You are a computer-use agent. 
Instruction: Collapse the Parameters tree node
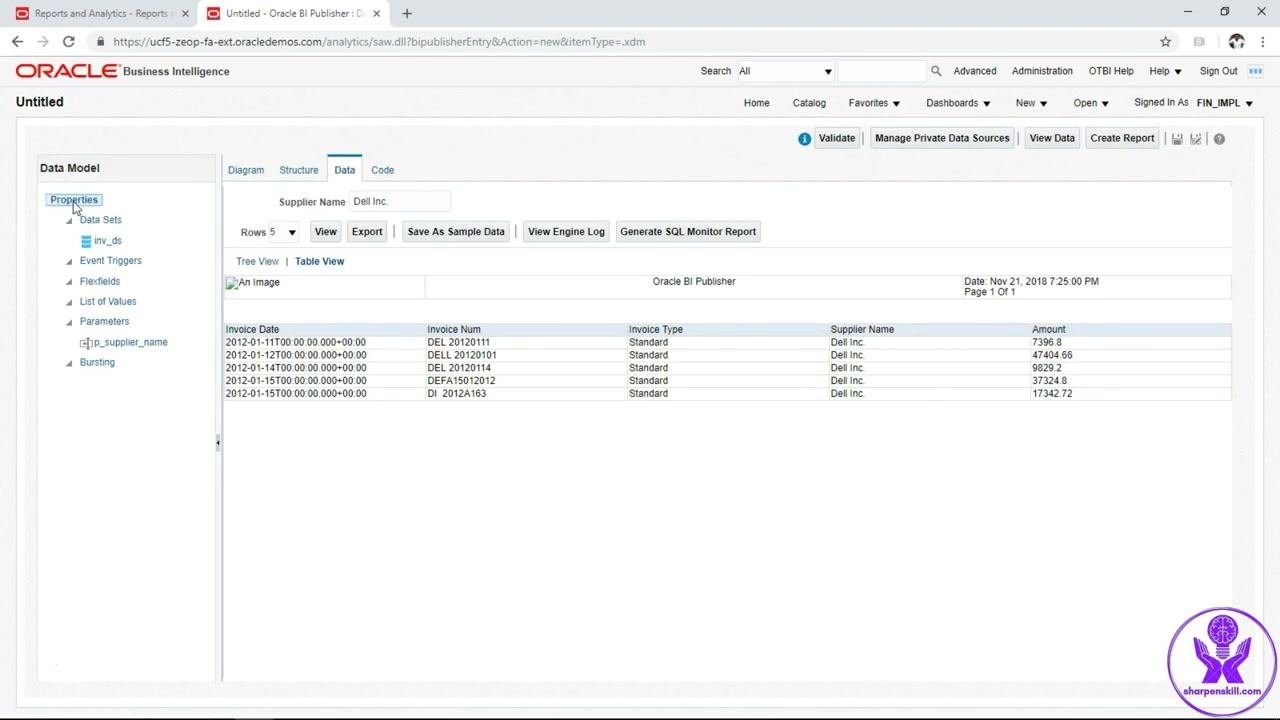69,323
